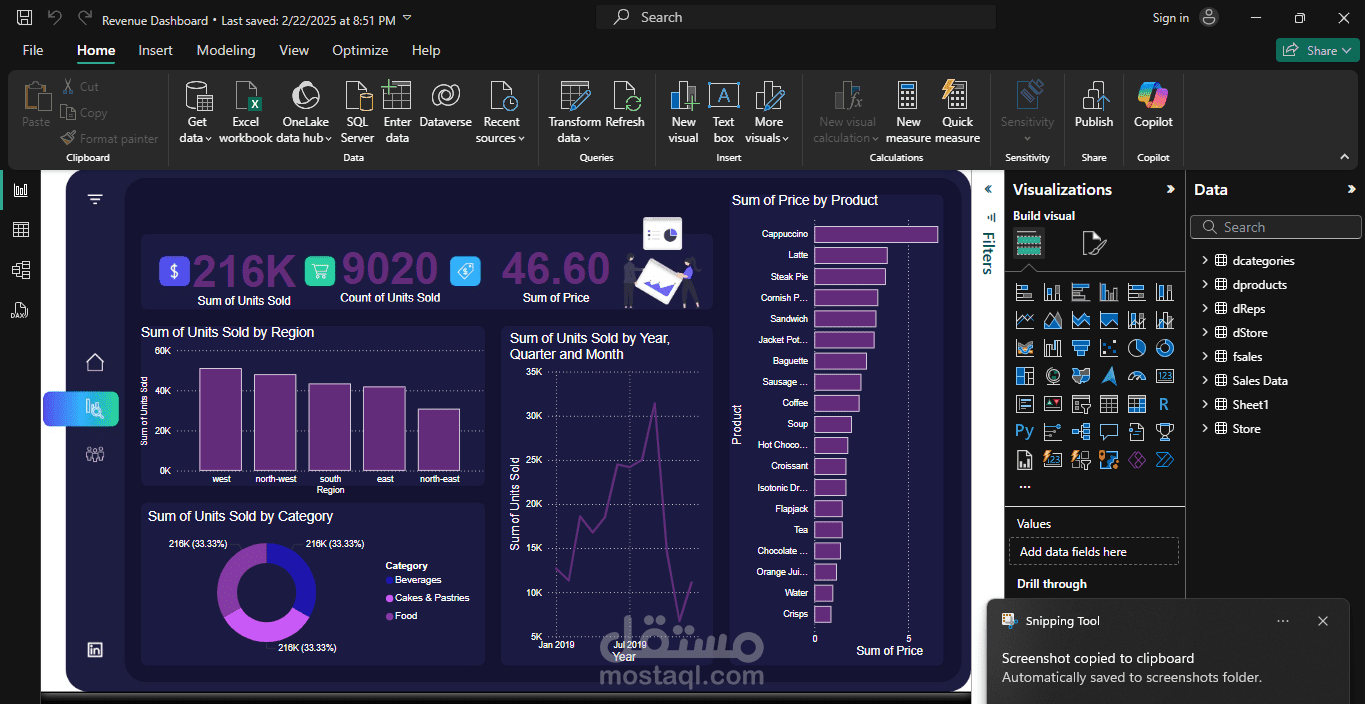Expand the dStore table
This screenshot has height=704, width=1365.
pos(1205,333)
